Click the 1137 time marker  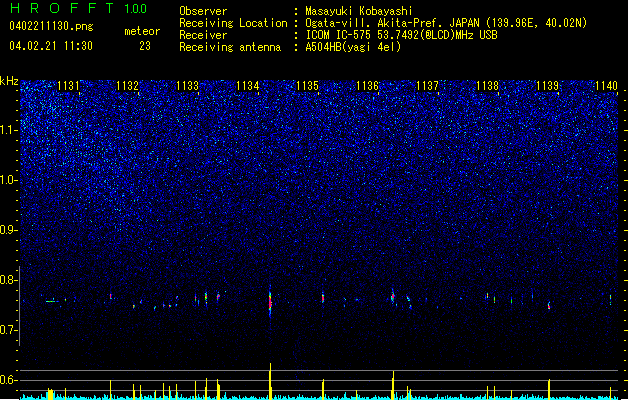(428, 86)
